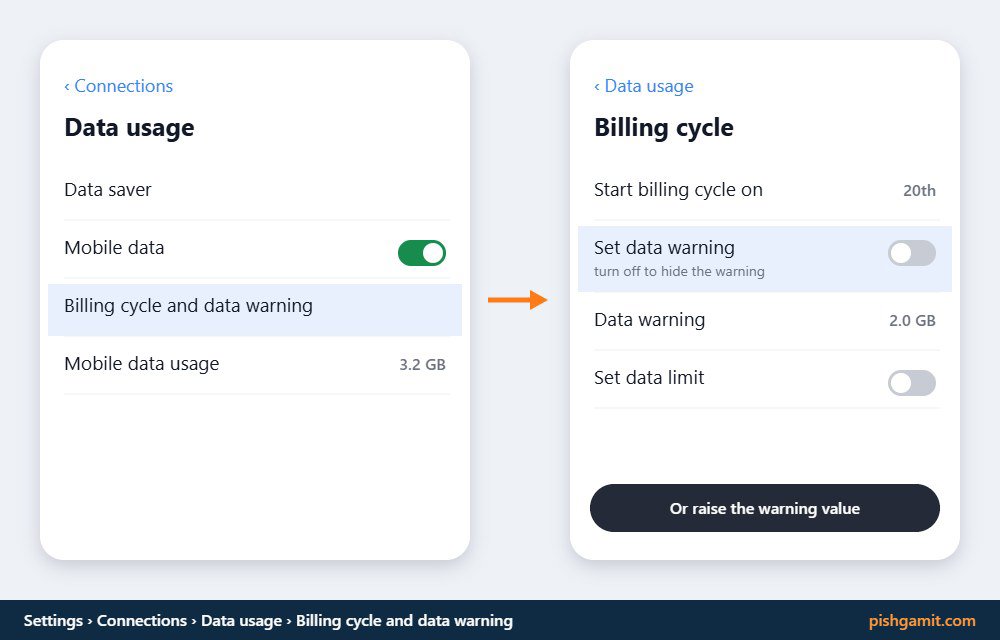Open the Data saver setting
This screenshot has height=640, width=1000.
pos(255,190)
